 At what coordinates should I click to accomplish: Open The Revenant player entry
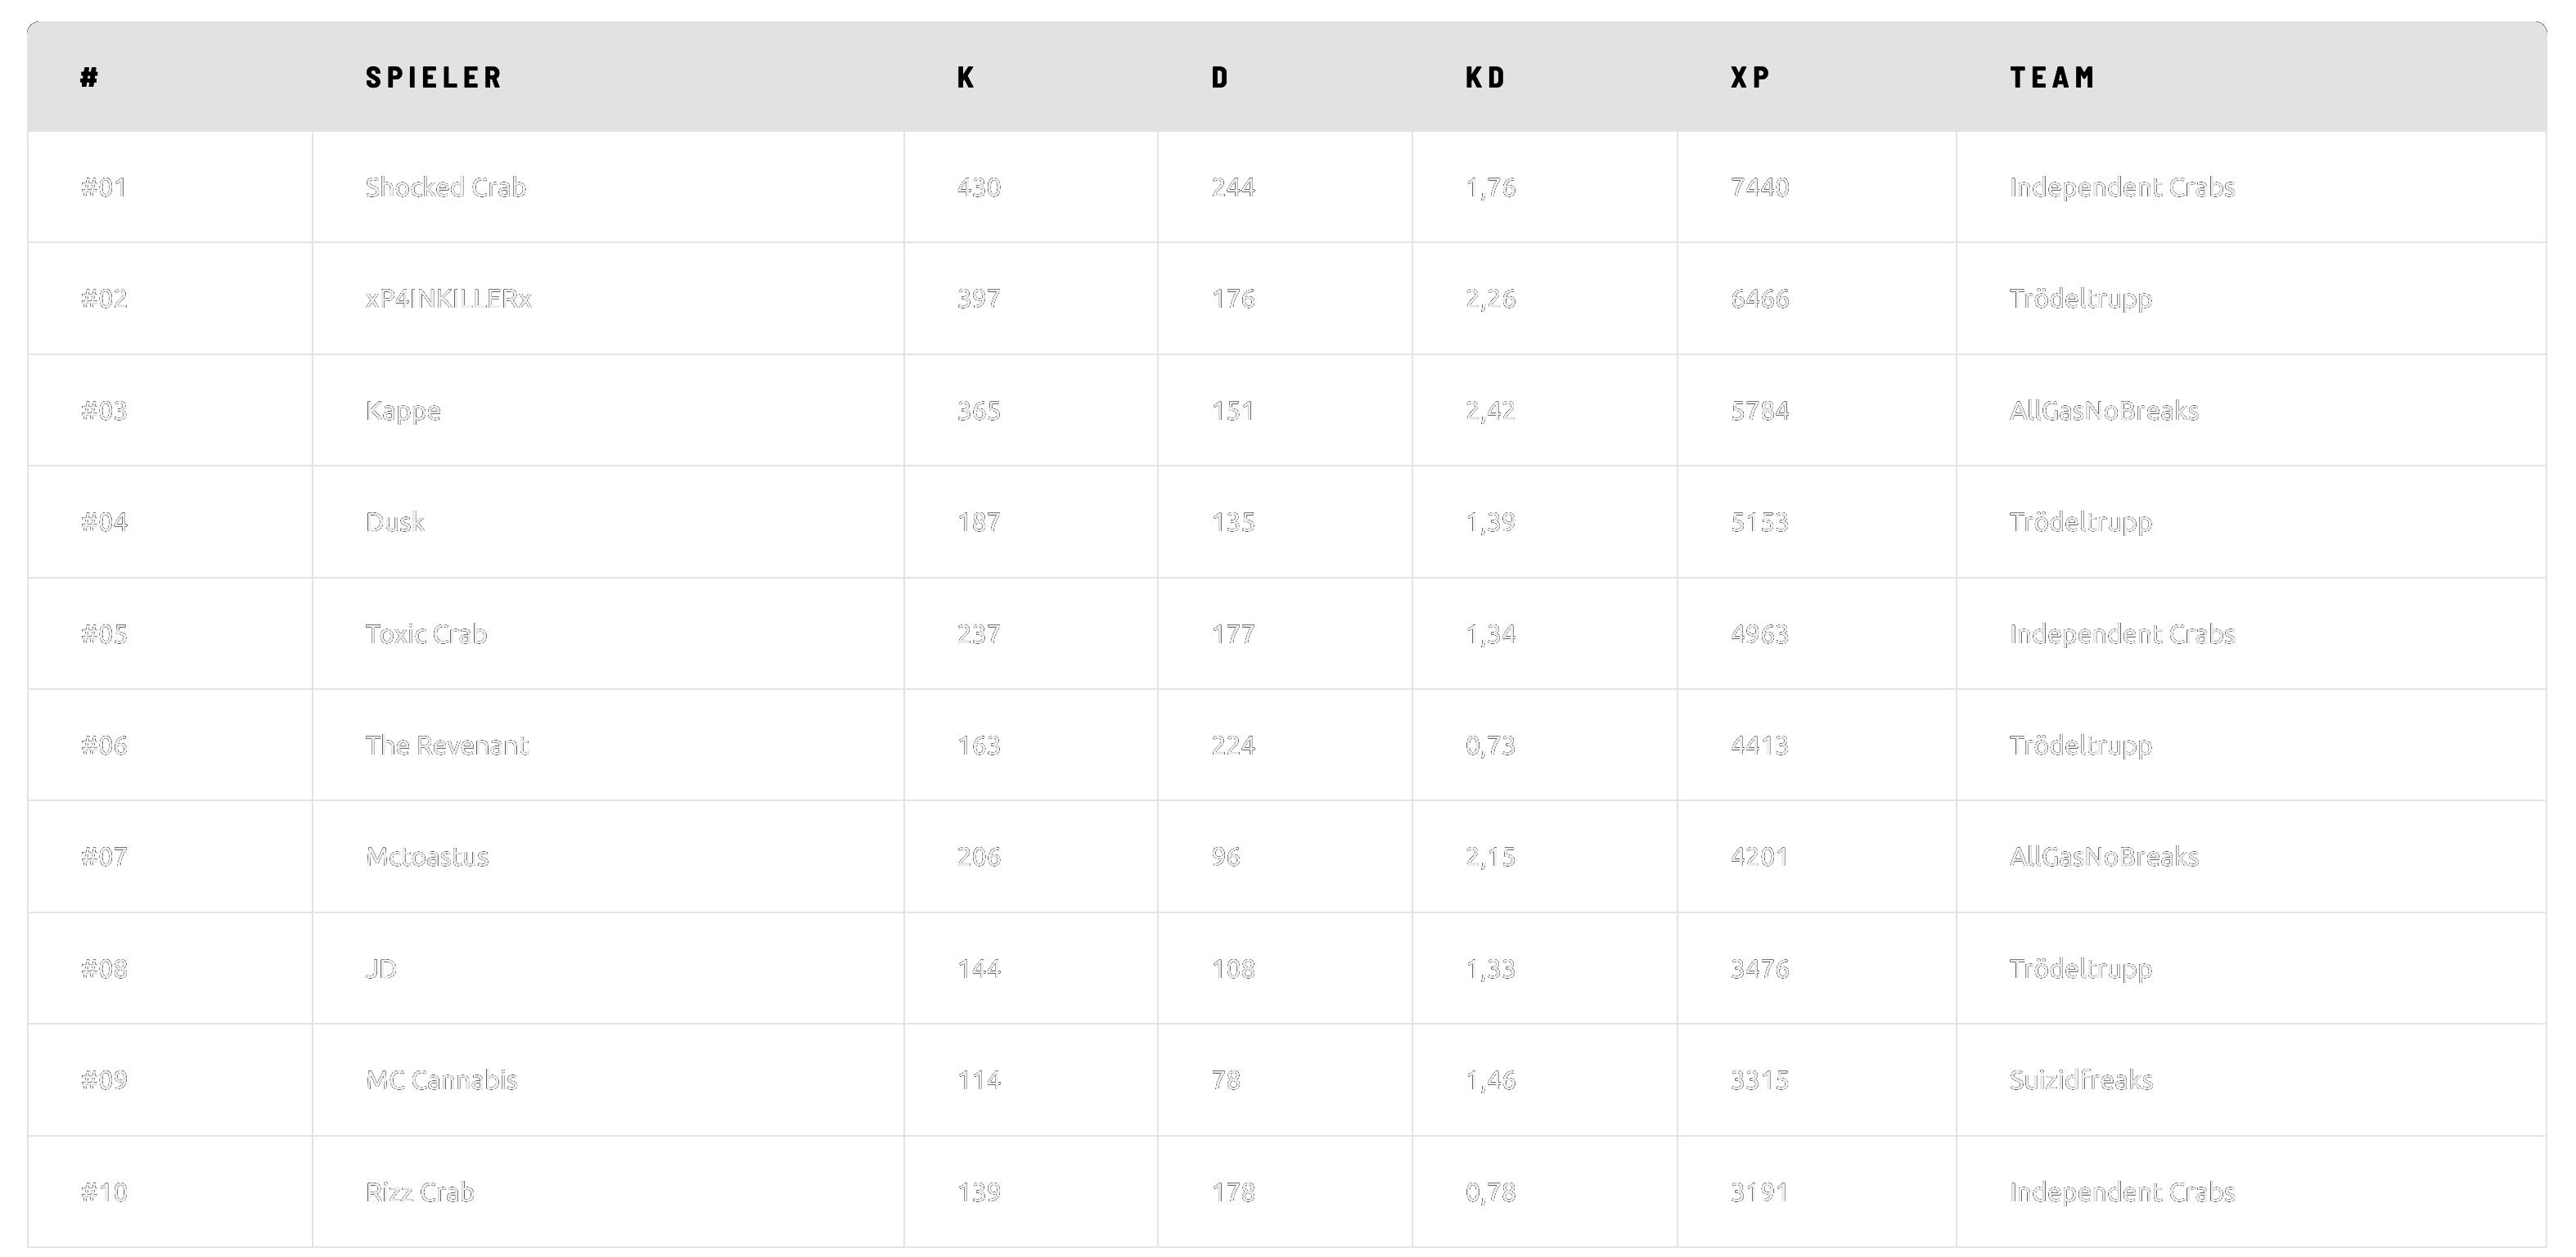pos(446,745)
